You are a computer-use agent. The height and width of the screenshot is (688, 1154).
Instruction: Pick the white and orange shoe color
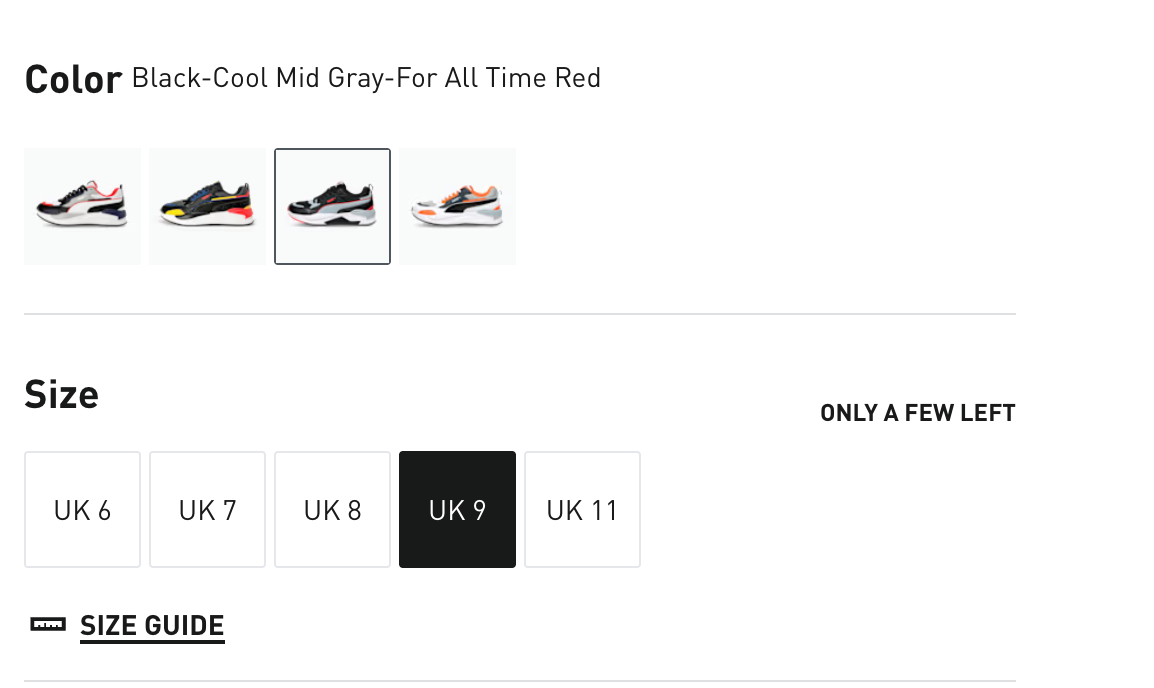pos(457,207)
